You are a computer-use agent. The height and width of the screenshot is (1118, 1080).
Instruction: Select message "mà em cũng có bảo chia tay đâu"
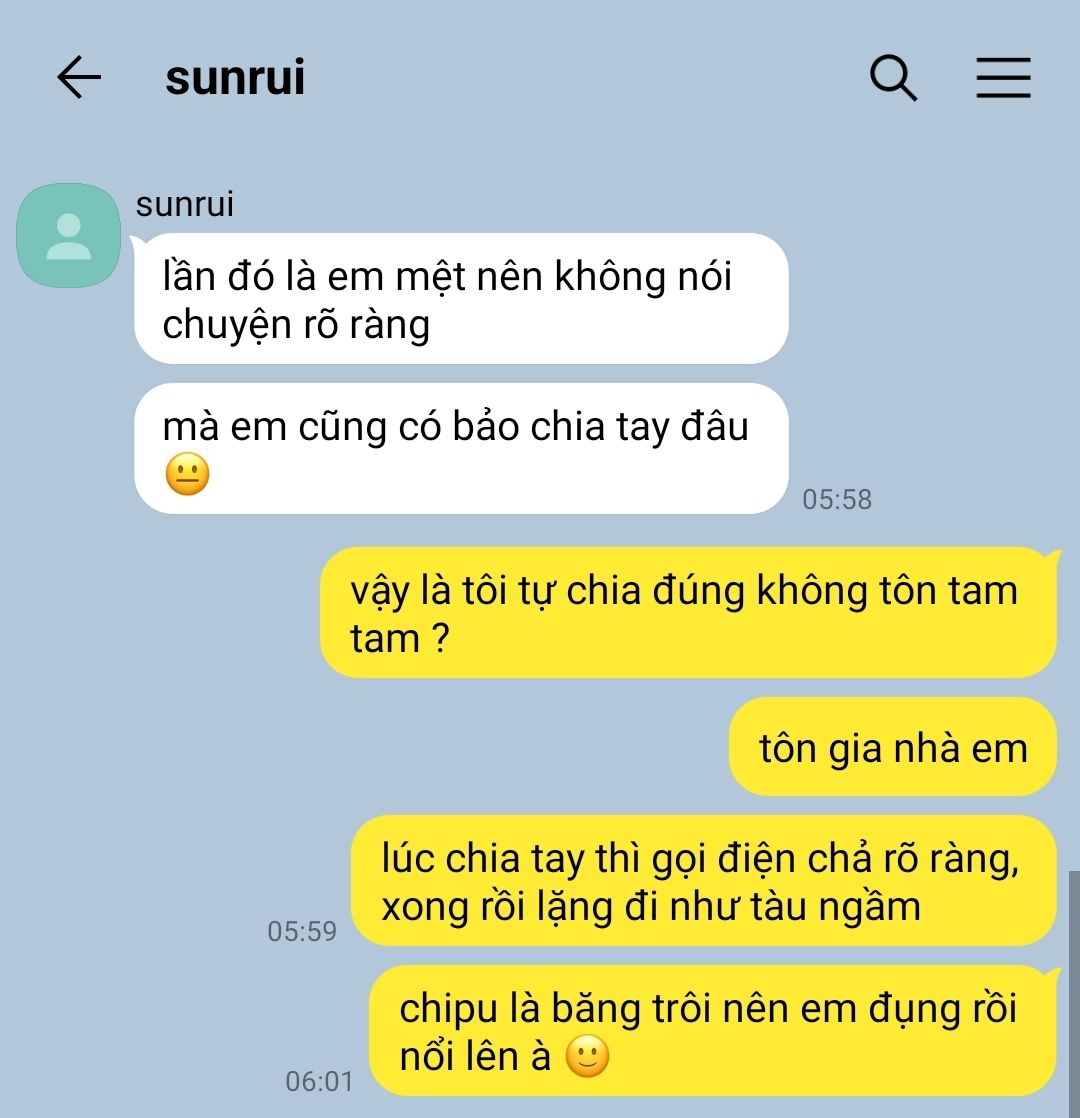461,448
